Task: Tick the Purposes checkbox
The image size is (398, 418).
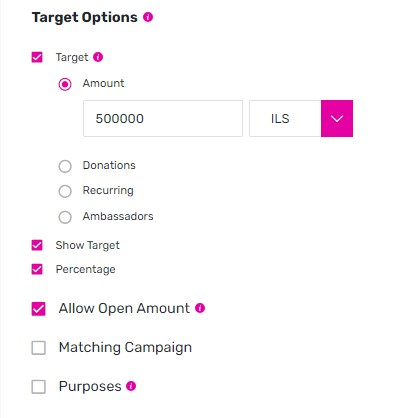Action: (x=38, y=387)
